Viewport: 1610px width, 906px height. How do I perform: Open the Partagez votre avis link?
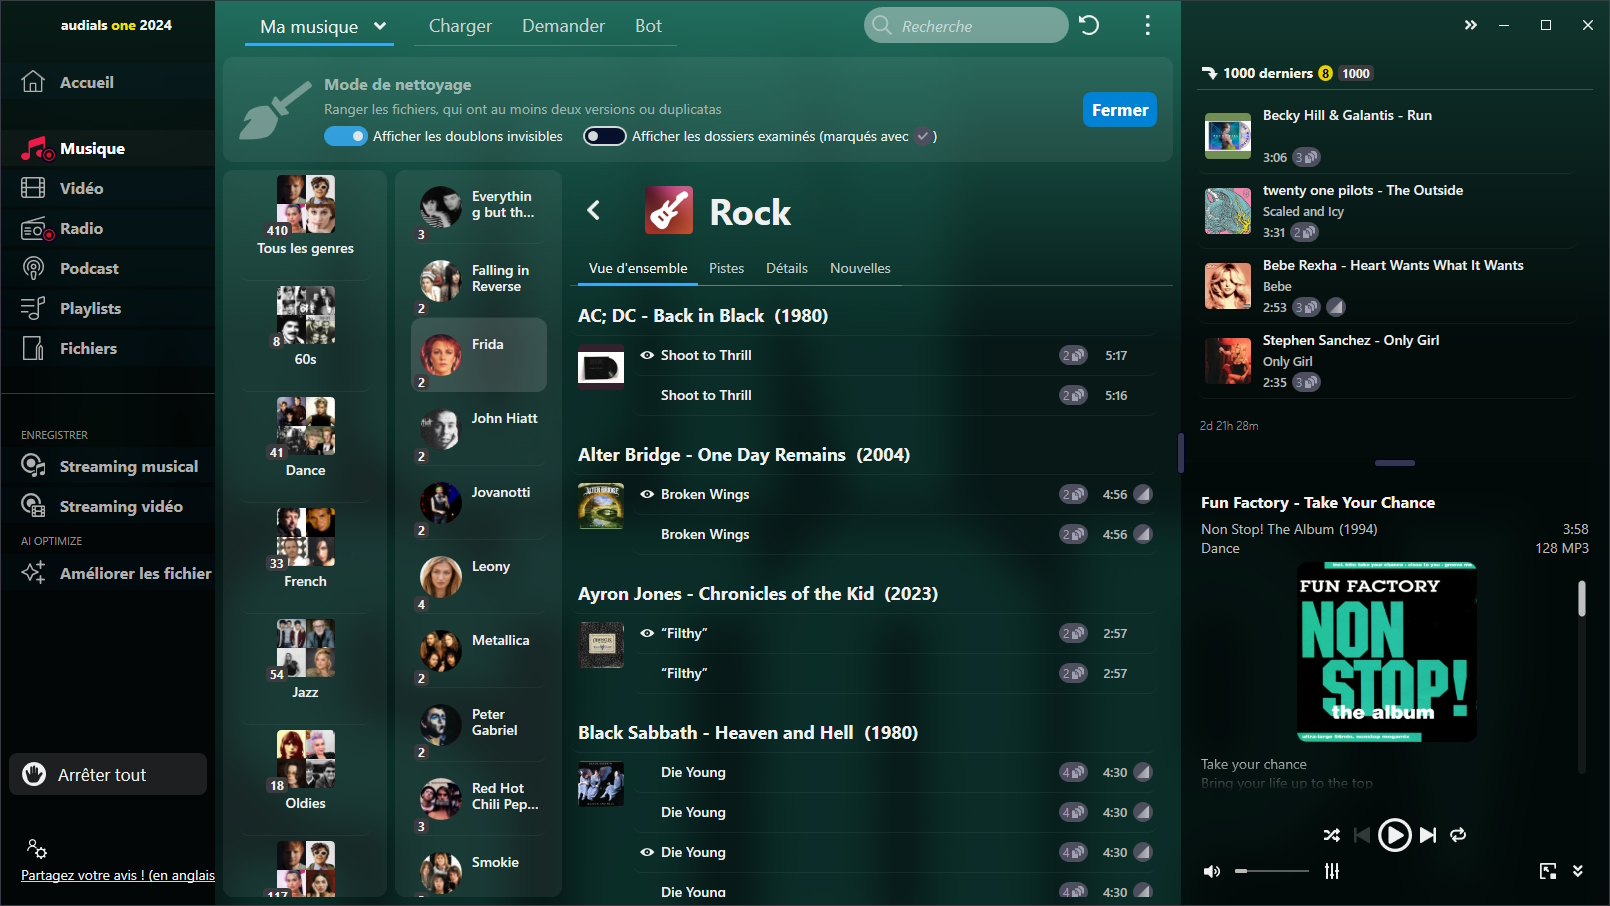[118, 875]
